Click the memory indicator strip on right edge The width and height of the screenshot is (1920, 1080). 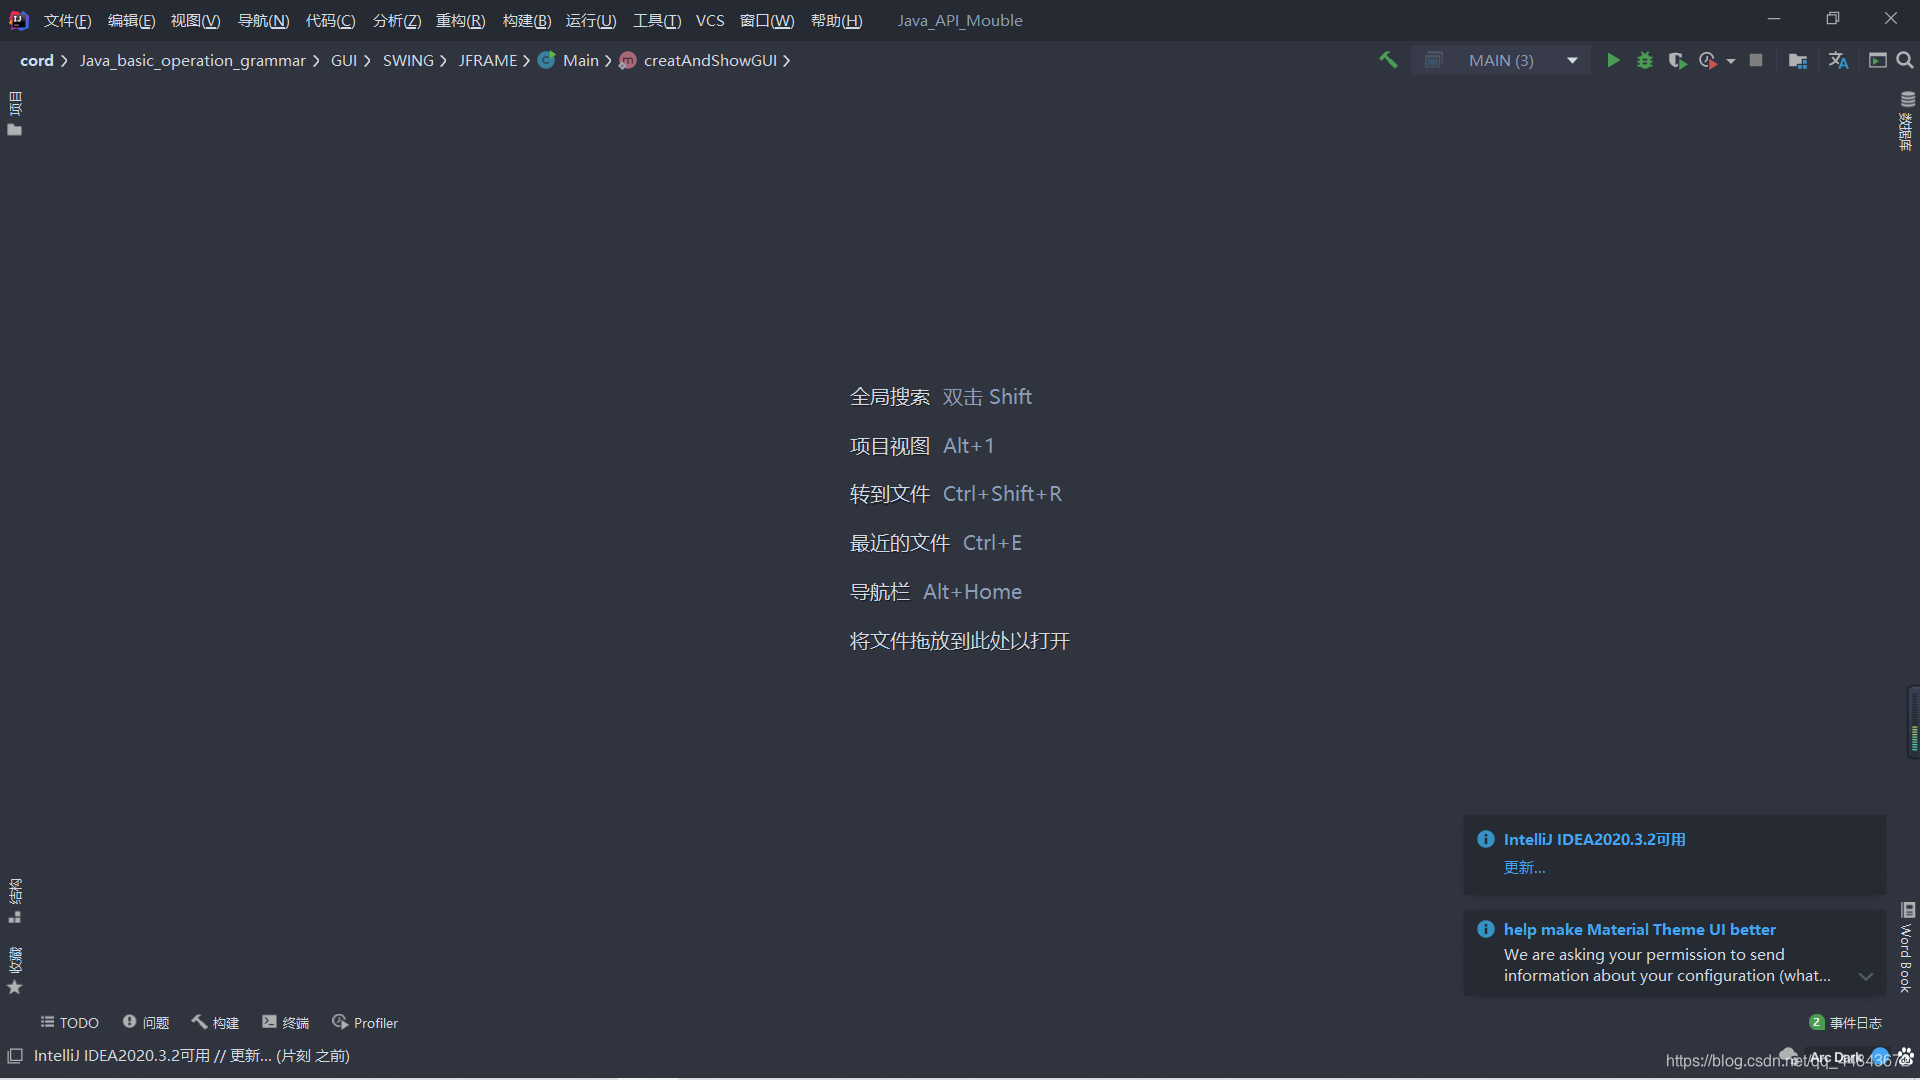pyautogui.click(x=1913, y=722)
